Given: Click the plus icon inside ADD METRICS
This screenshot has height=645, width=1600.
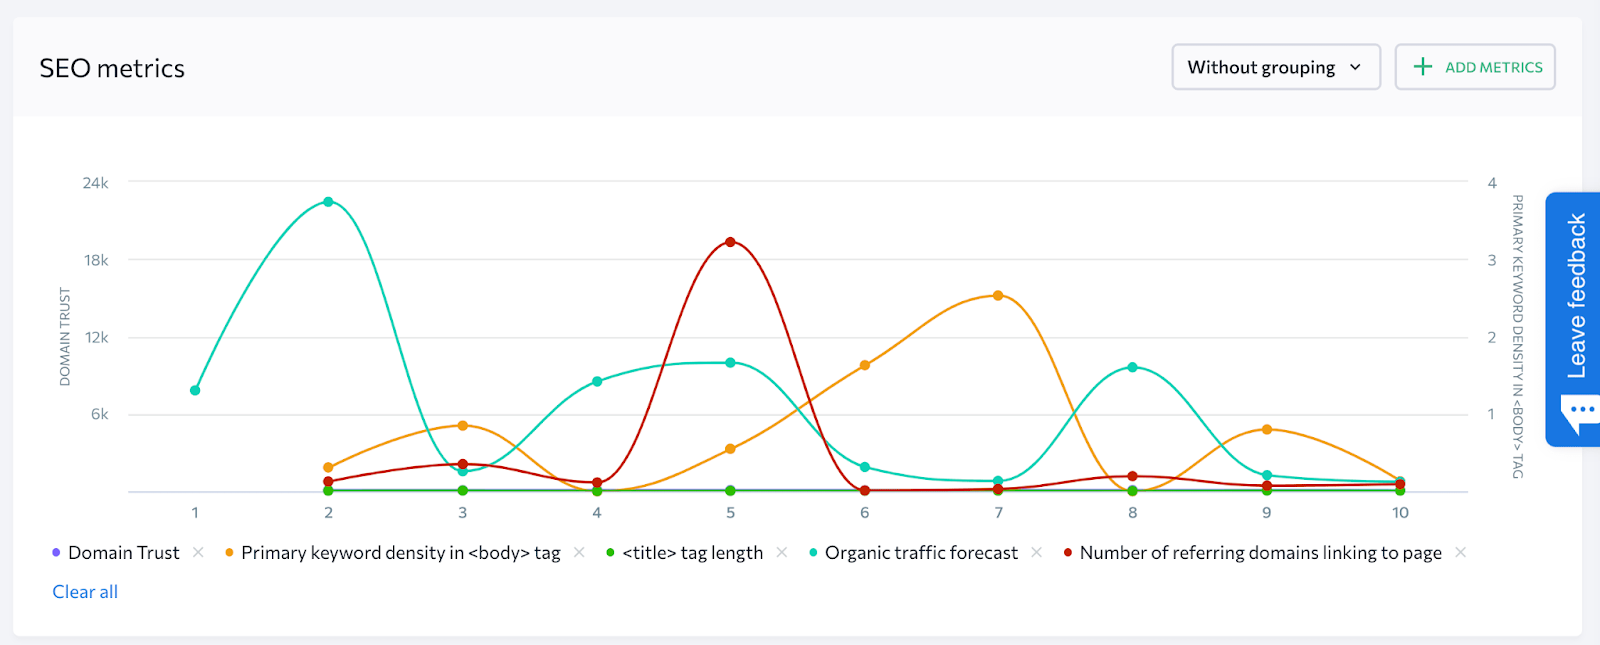Looking at the screenshot, I should tap(1421, 66).
